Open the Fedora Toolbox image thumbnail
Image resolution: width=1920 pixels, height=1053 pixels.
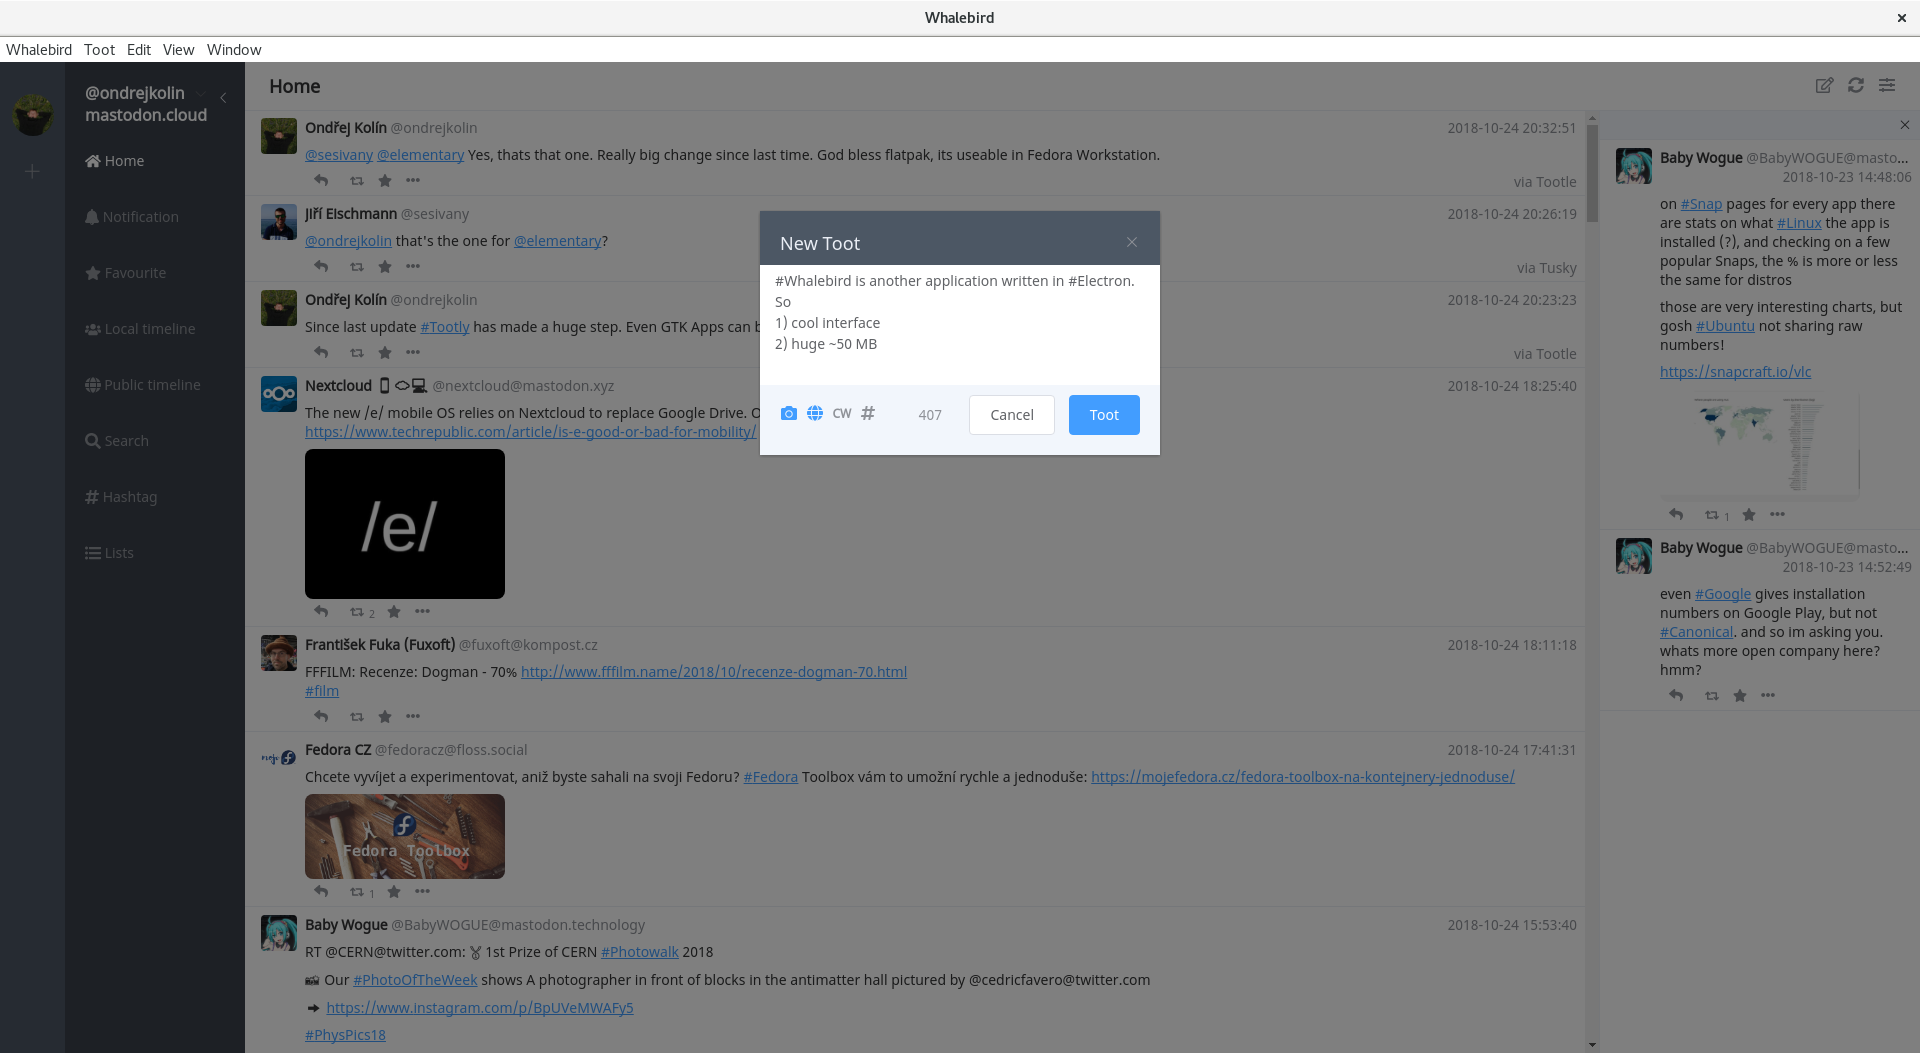405,837
